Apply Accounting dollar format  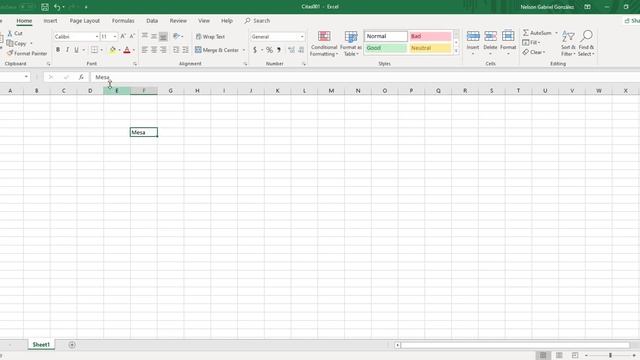point(255,50)
